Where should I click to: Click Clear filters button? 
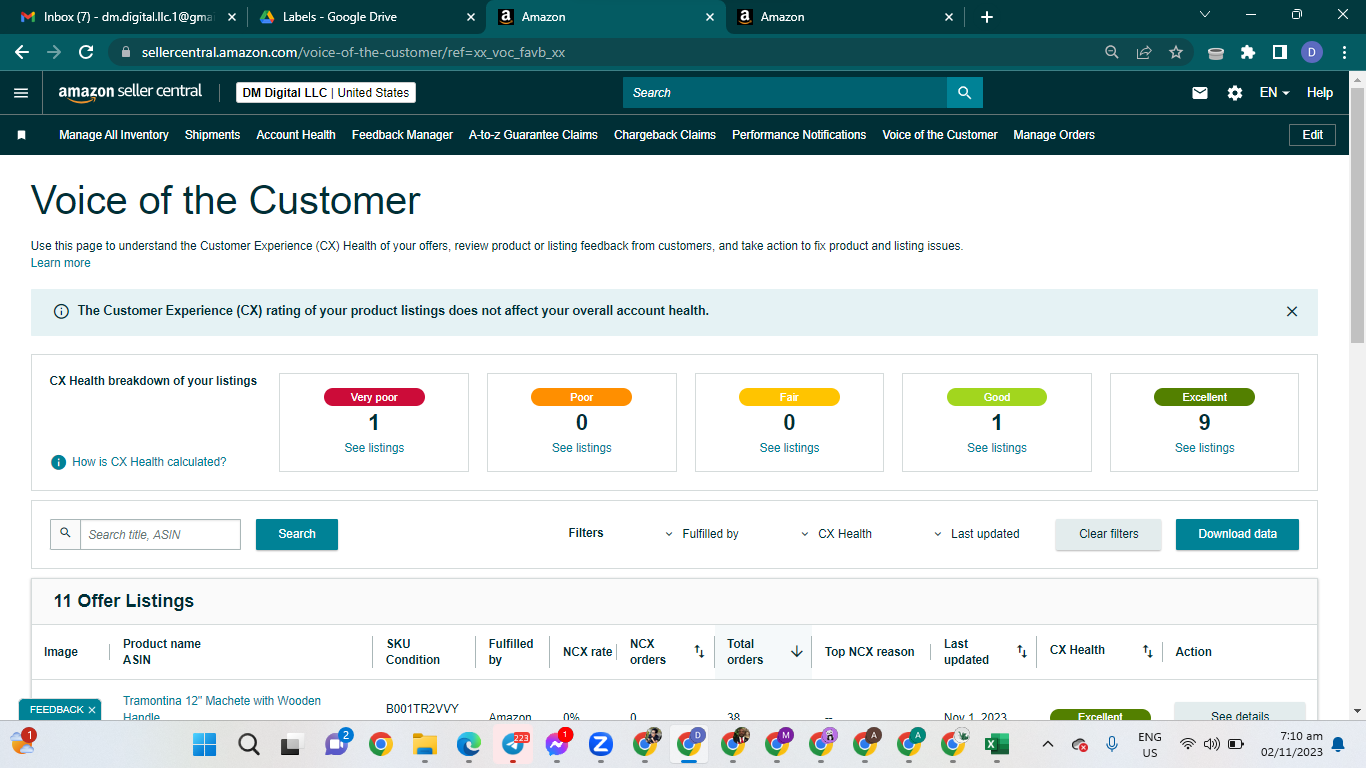pos(1108,534)
